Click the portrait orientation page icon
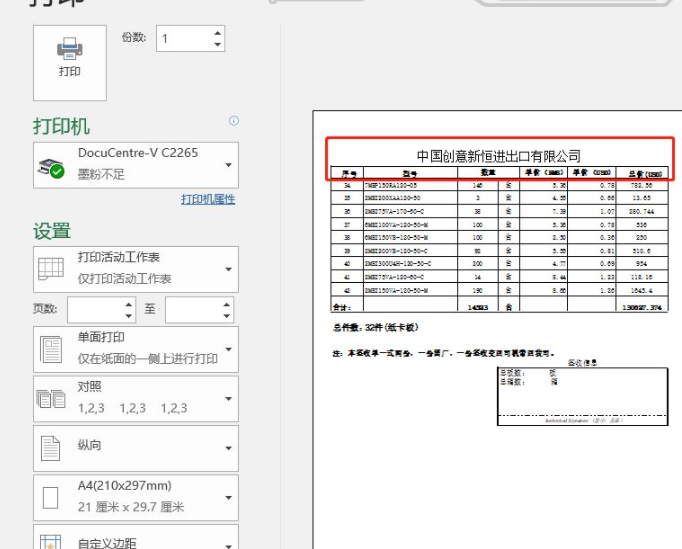This screenshot has height=549, width=682. (50, 449)
